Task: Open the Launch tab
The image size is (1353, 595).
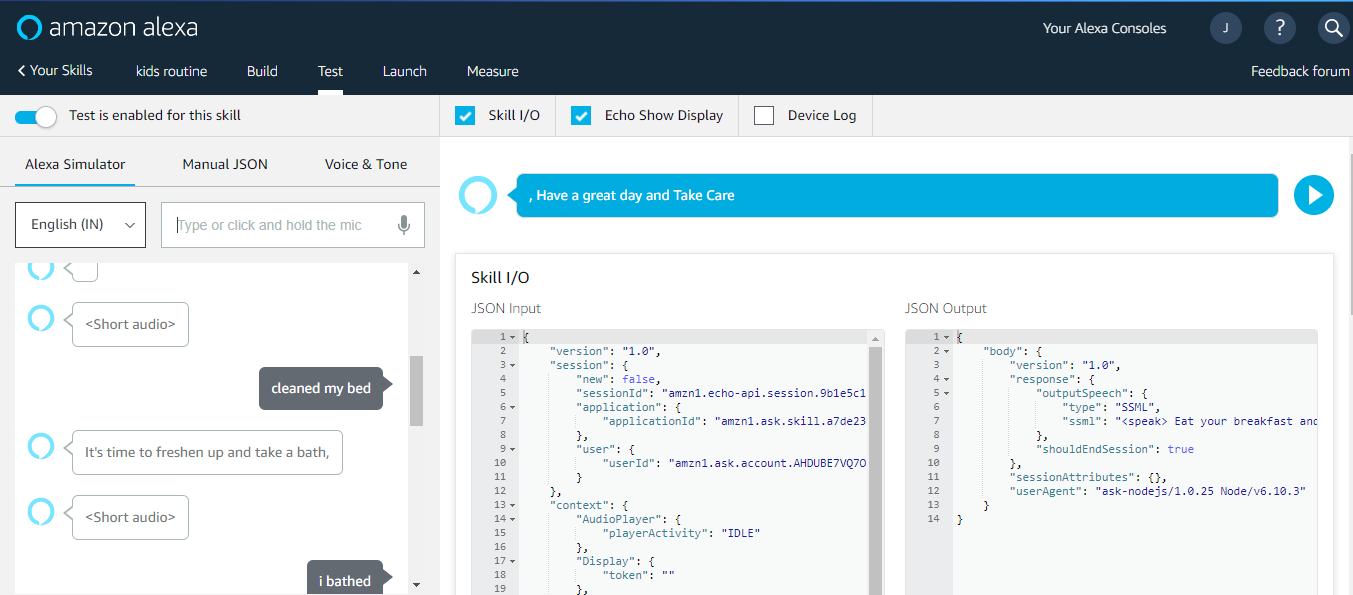Action: (x=405, y=71)
